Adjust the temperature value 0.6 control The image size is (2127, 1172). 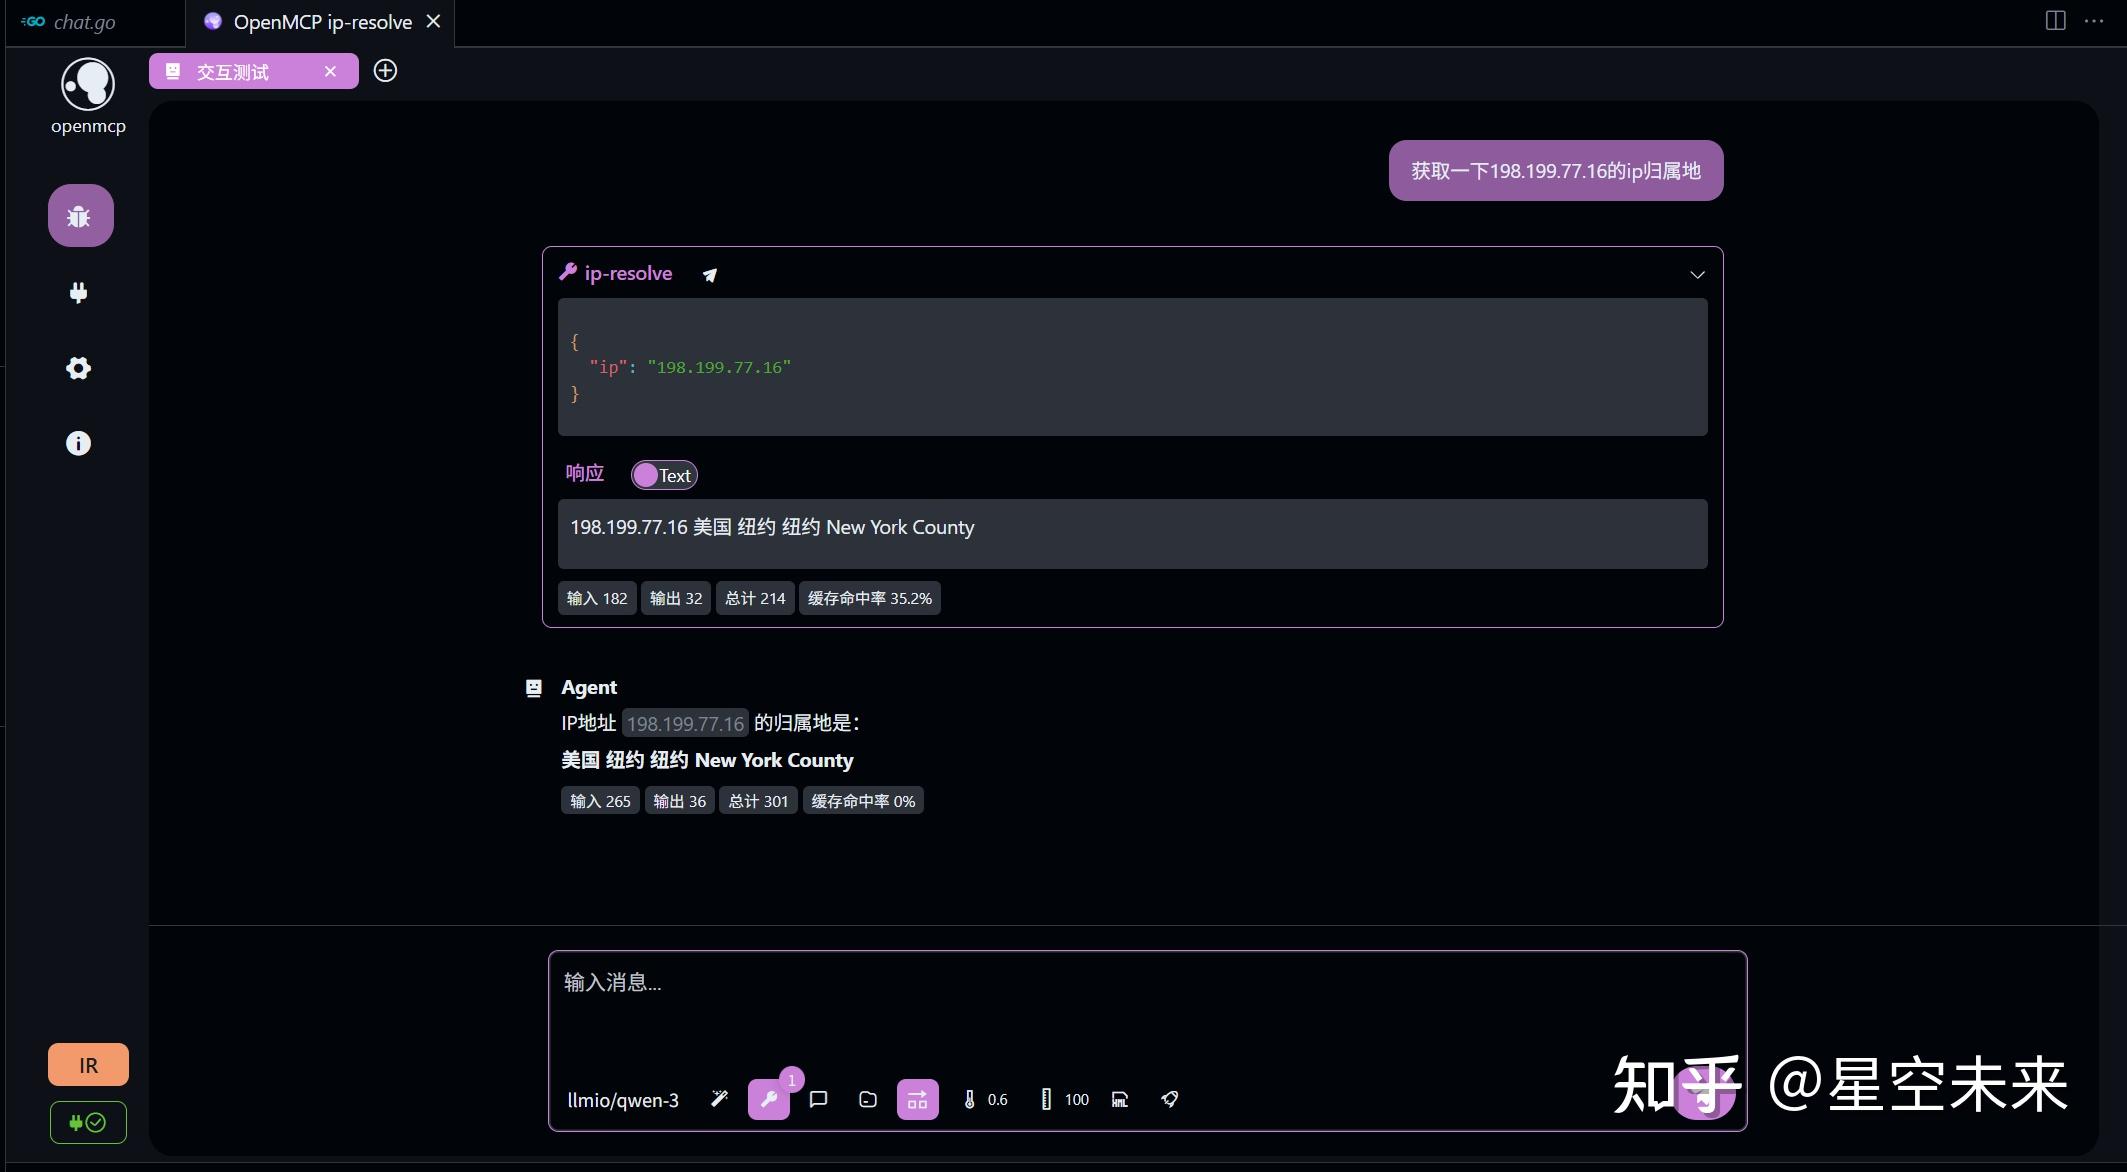(984, 1099)
